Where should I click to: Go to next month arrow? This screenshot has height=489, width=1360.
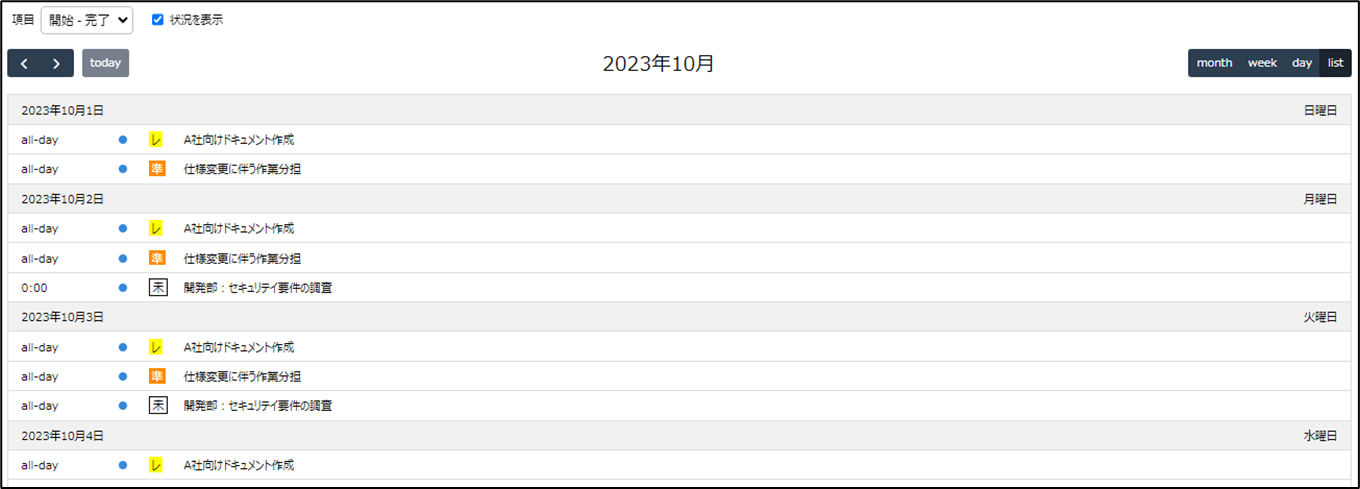[57, 63]
